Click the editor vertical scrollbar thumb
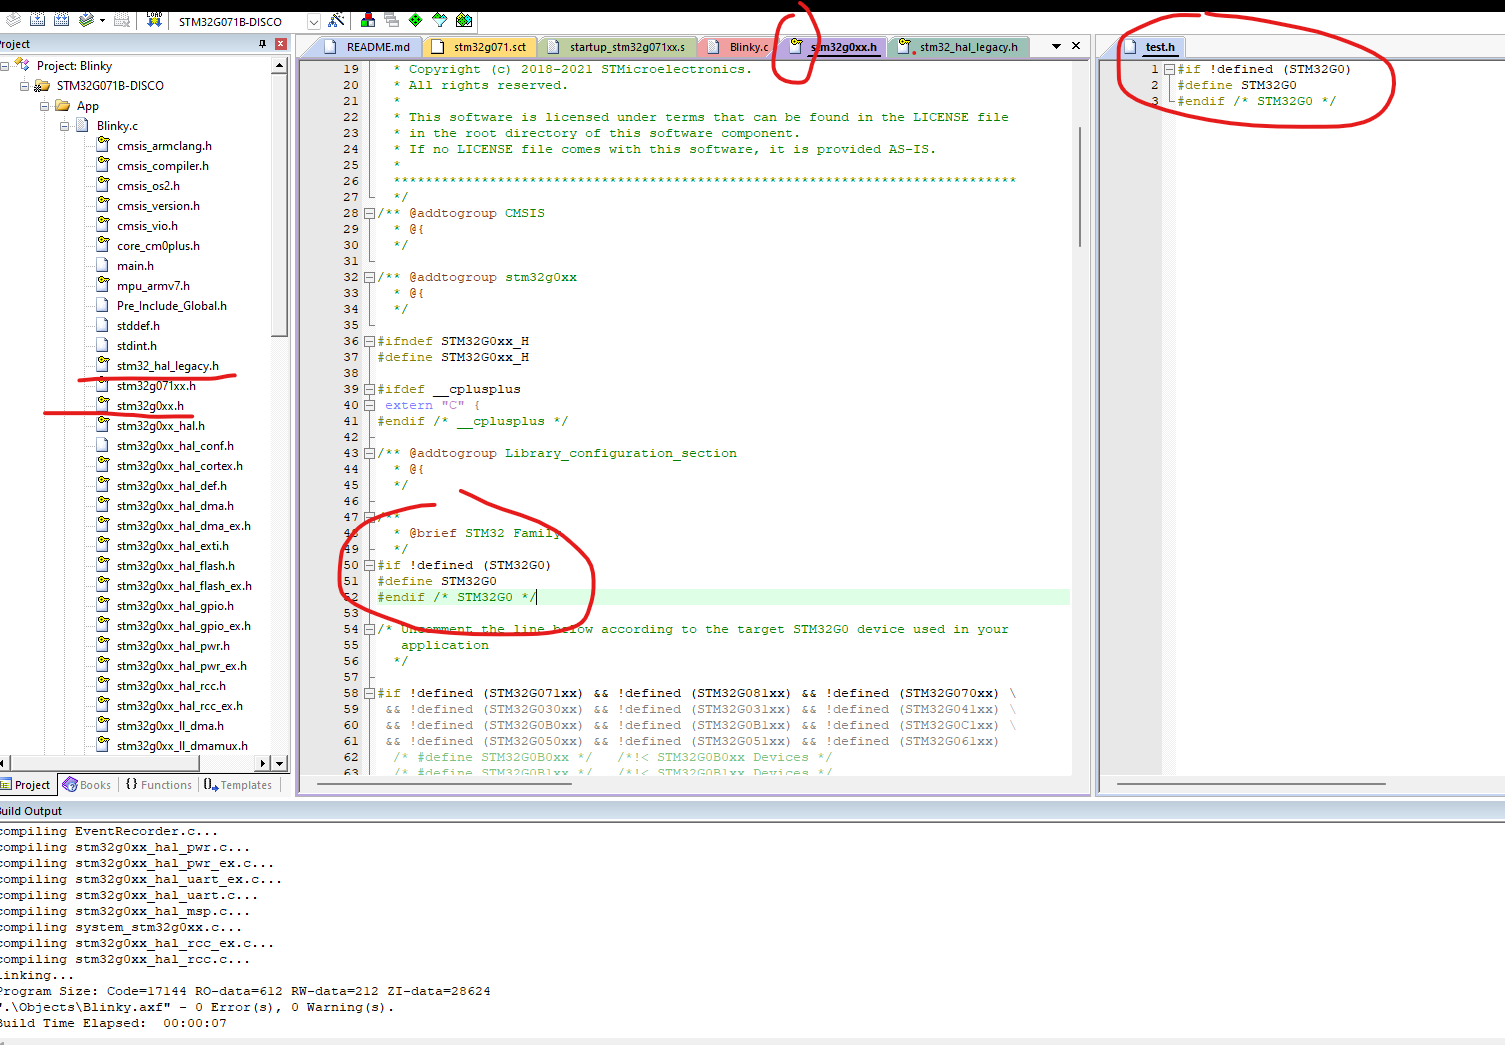Screen dimensions: 1505x1045 pyautogui.click(x=1080, y=186)
